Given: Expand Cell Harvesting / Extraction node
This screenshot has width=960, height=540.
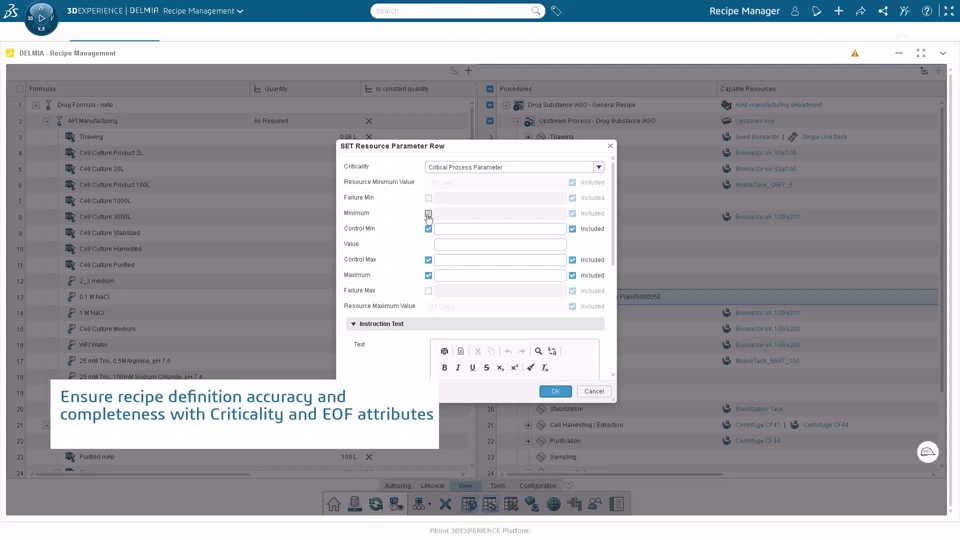Looking at the screenshot, I should pos(528,425).
